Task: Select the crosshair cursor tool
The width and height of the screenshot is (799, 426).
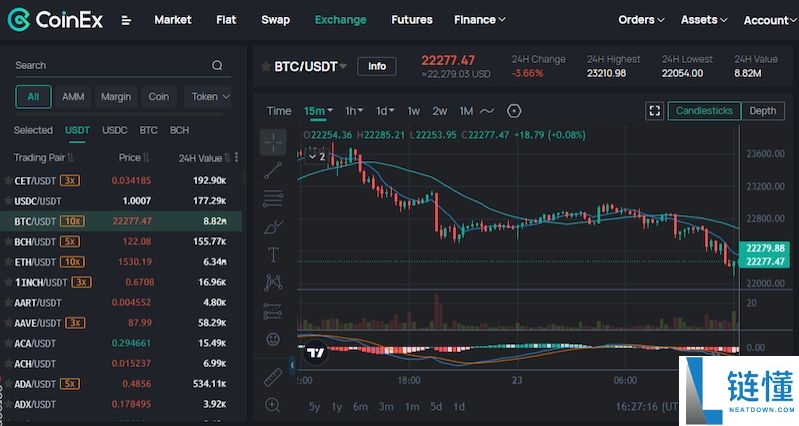Action: coord(273,142)
